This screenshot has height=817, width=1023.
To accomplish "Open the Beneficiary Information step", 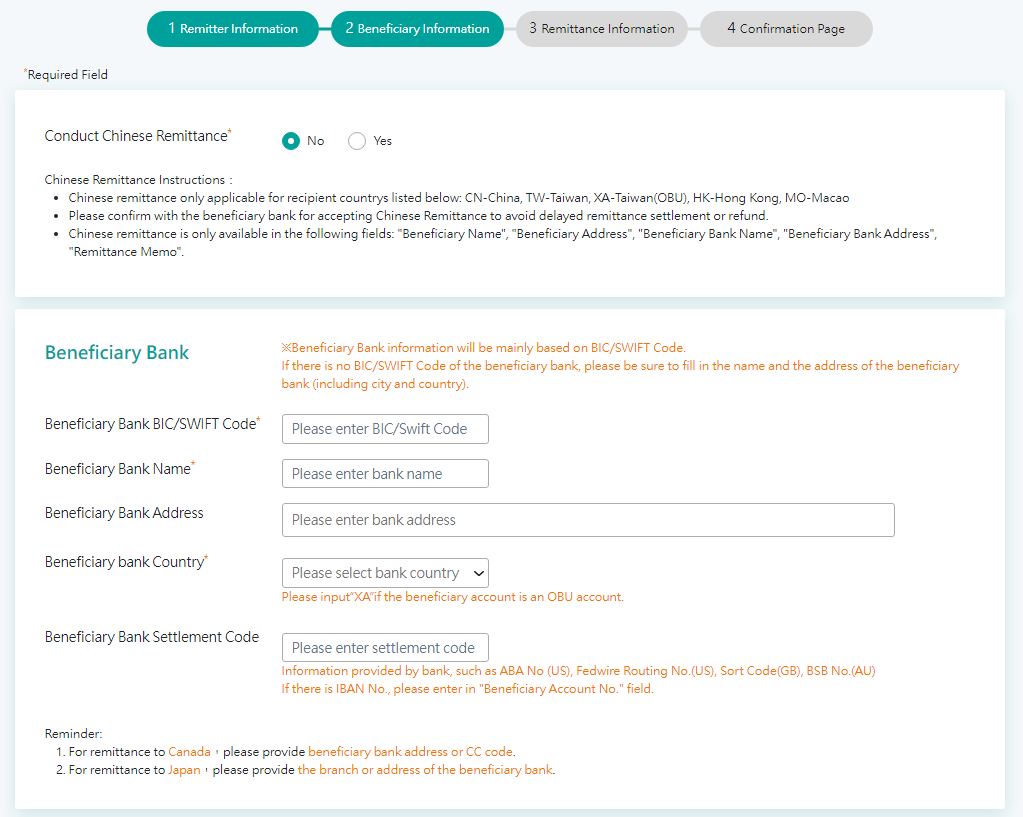I will (x=417, y=29).
